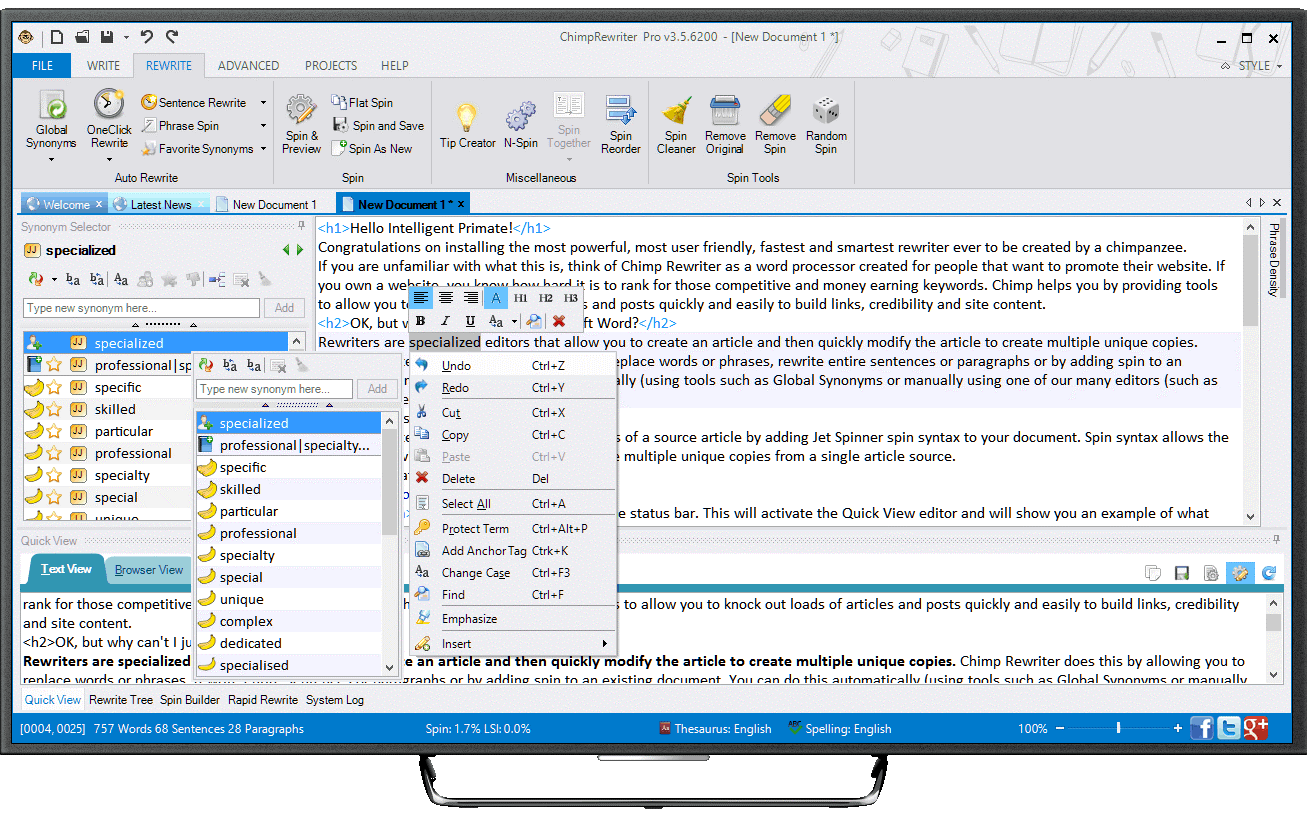The width and height of the screenshot is (1307, 824).
Task: Toggle the H3 heading button
Action: (570, 298)
